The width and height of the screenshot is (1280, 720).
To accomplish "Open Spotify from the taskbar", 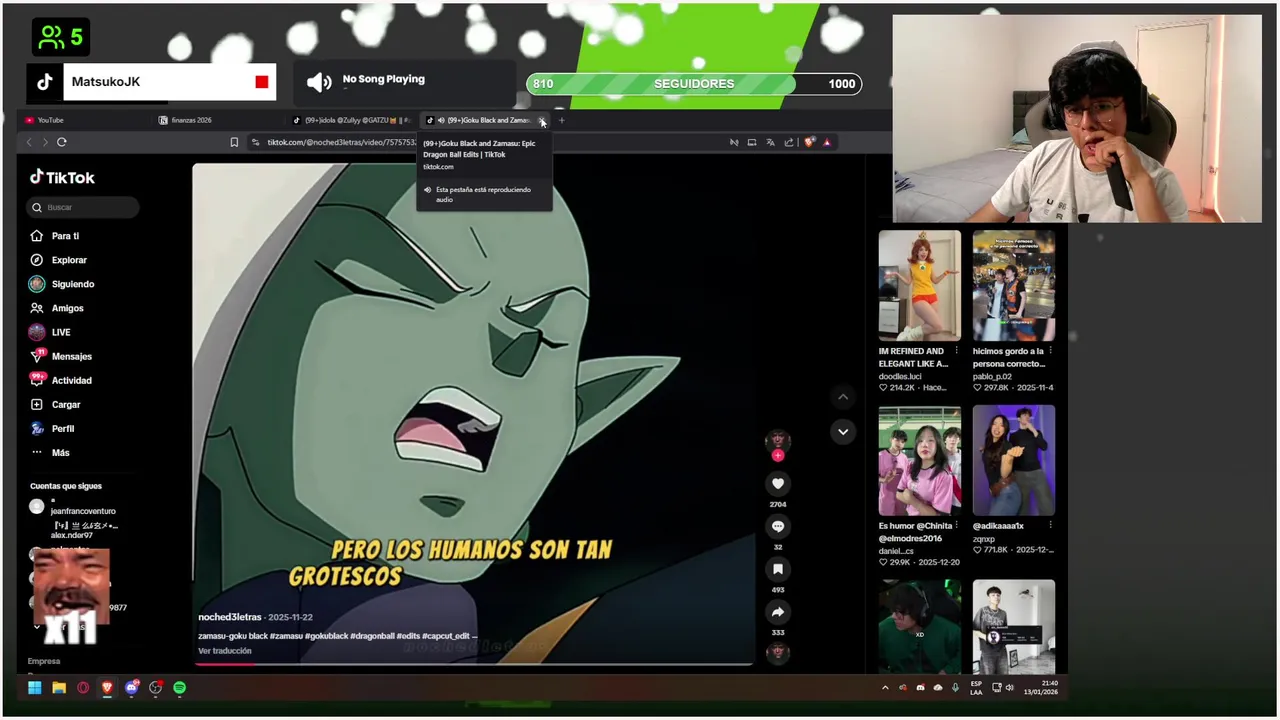I will point(180,688).
